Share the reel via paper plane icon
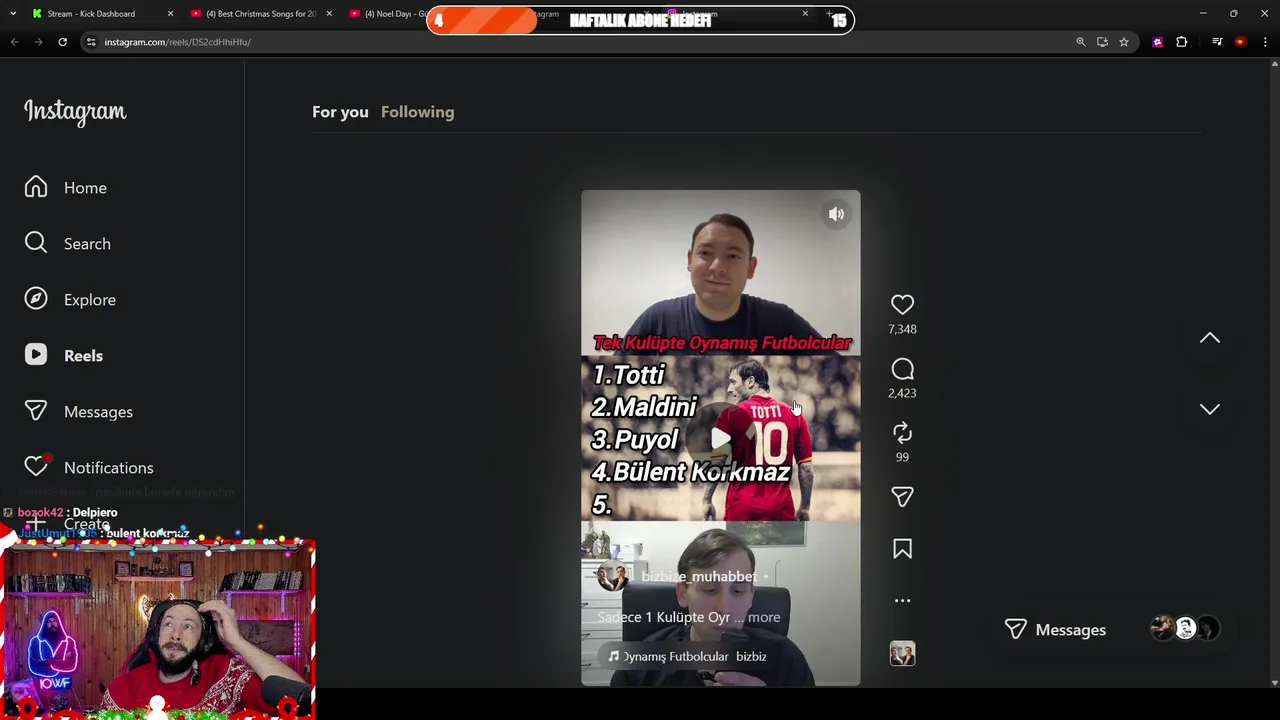The image size is (1280, 720). pos(902,496)
